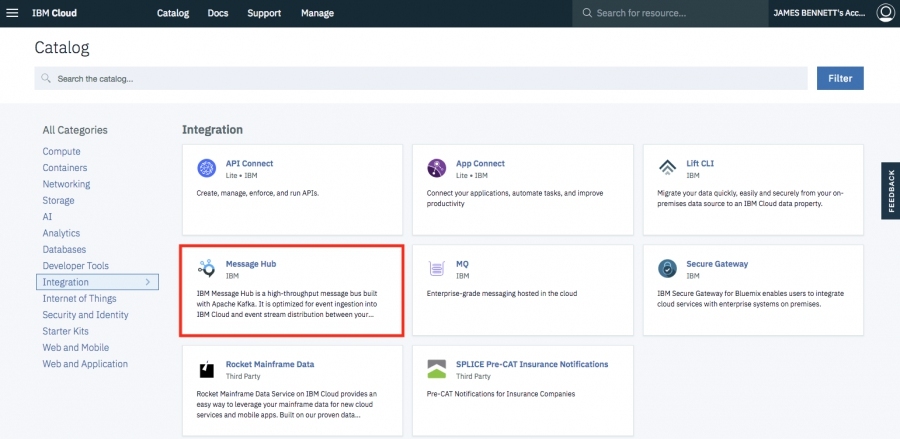Open the Lift CLI title link
The height and width of the screenshot is (439, 900).
coord(700,164)
